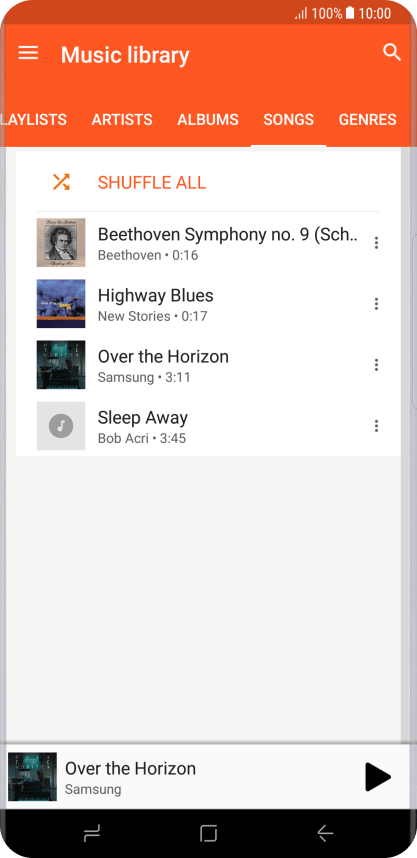417x858 pixels.
Task: Switch to the Genres tab
Action: [x=367, y=119]
